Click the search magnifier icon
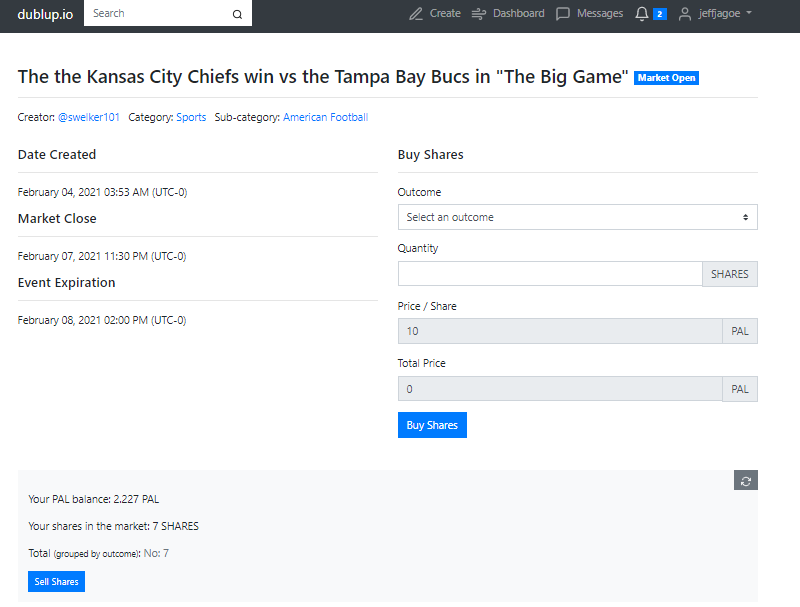Image resolution: width=800 pixels, height=607 pixels. pyautogui.click(x=237, y=14)
